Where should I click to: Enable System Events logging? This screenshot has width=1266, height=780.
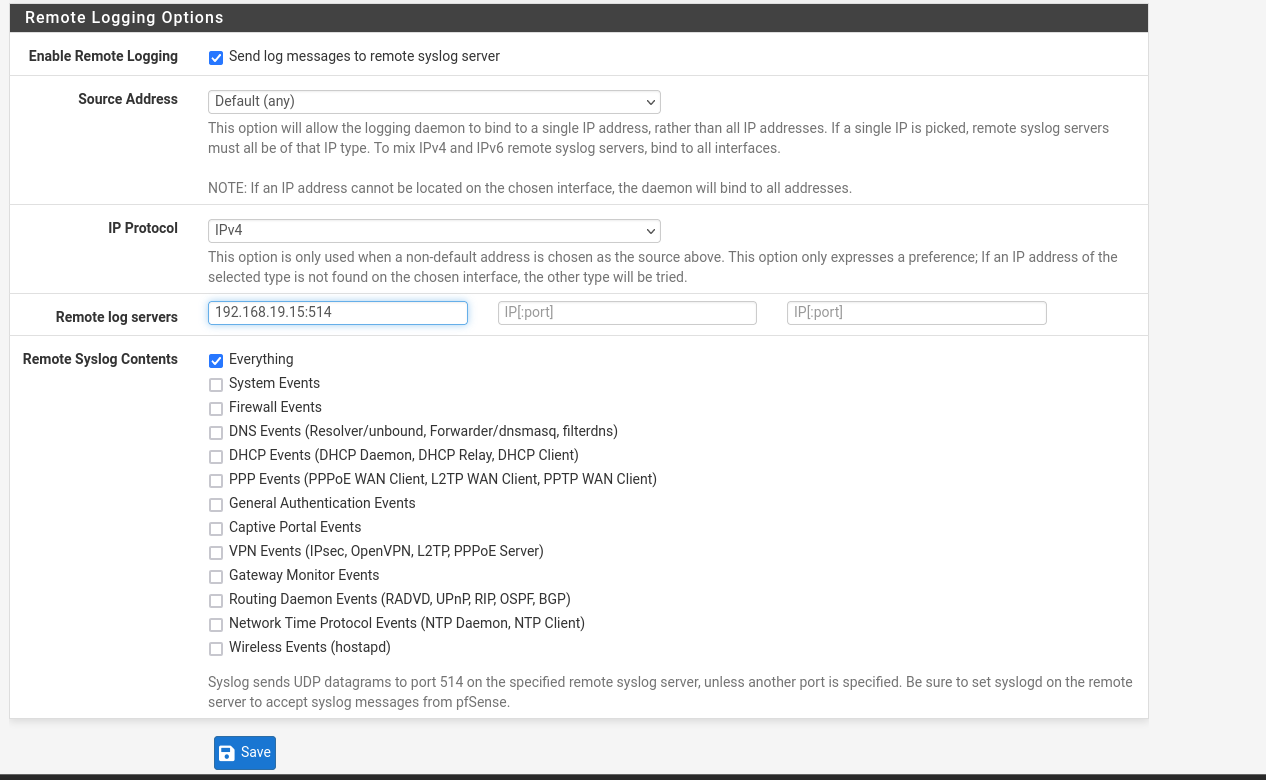point(216,385)
